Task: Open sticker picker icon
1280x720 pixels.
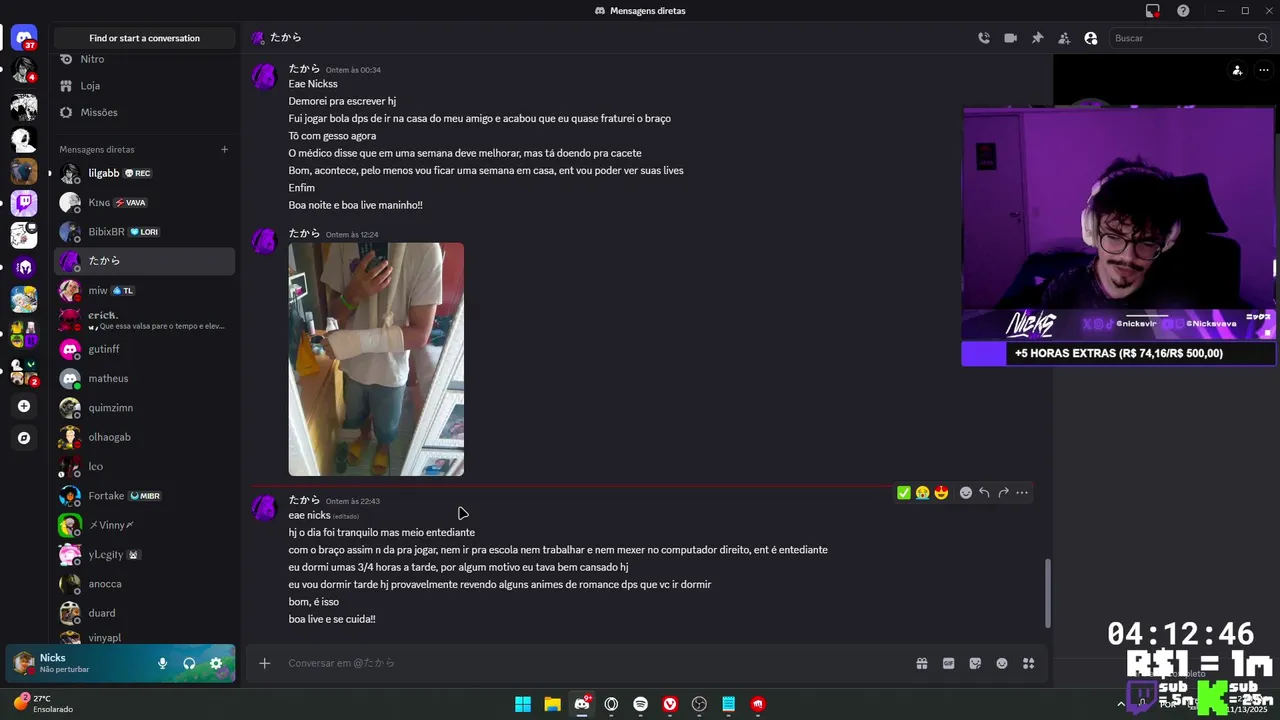Action: pos(975,663)
